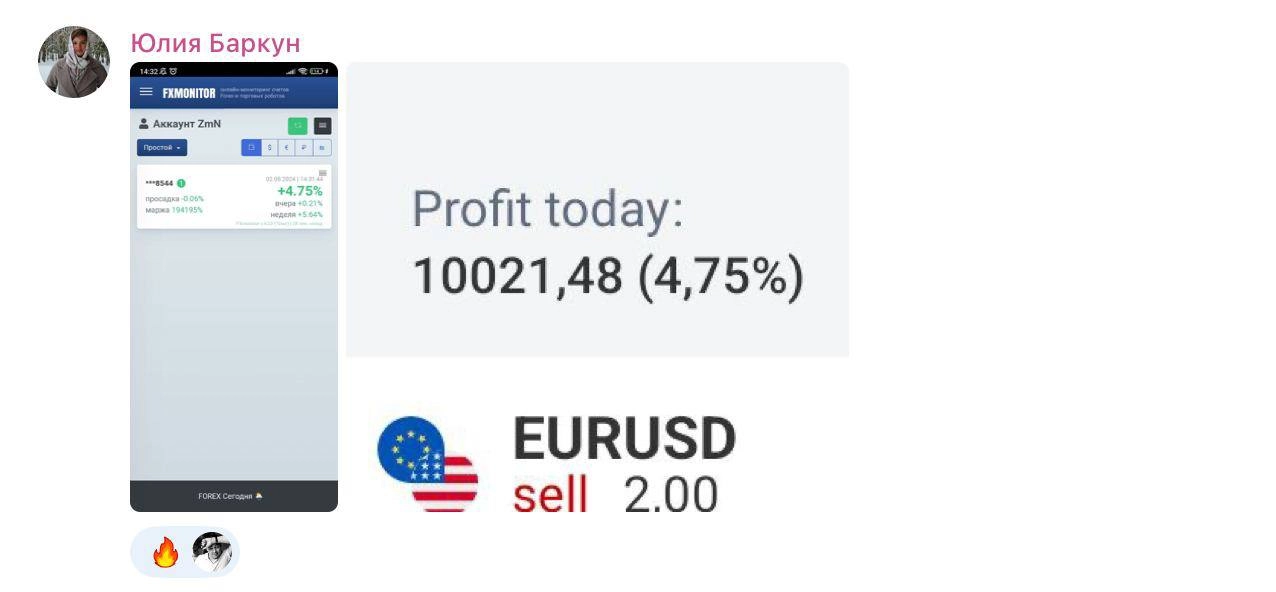Expand the Простой dropdown
Viewport: 1276px width, 592px height.
[162, 148]
